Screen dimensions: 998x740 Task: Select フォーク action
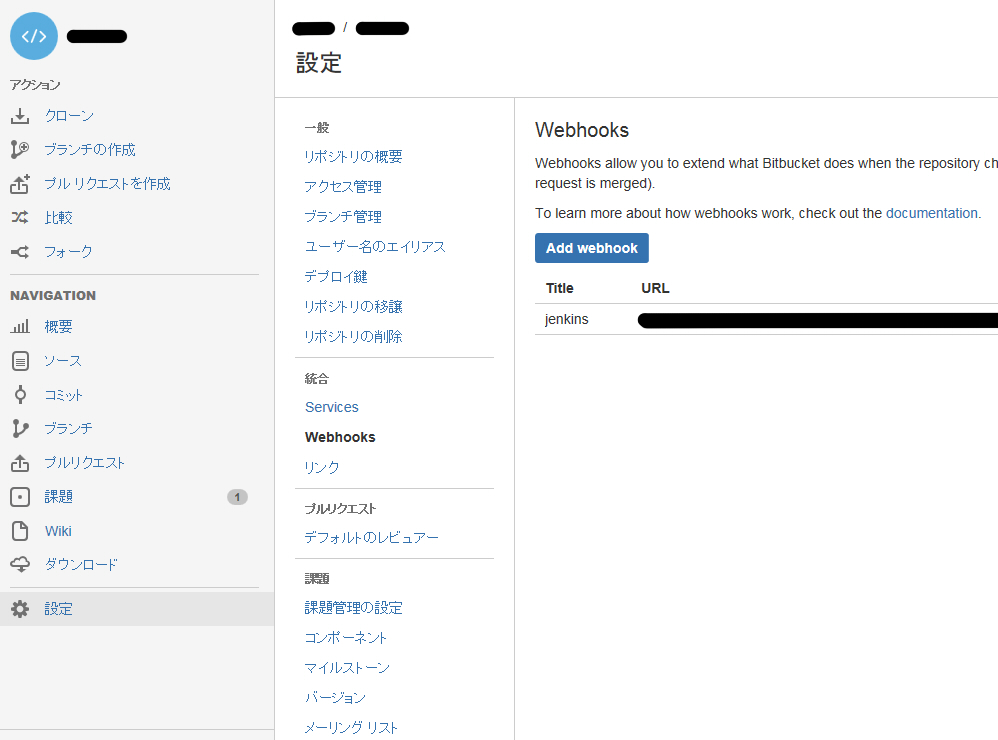69,252
